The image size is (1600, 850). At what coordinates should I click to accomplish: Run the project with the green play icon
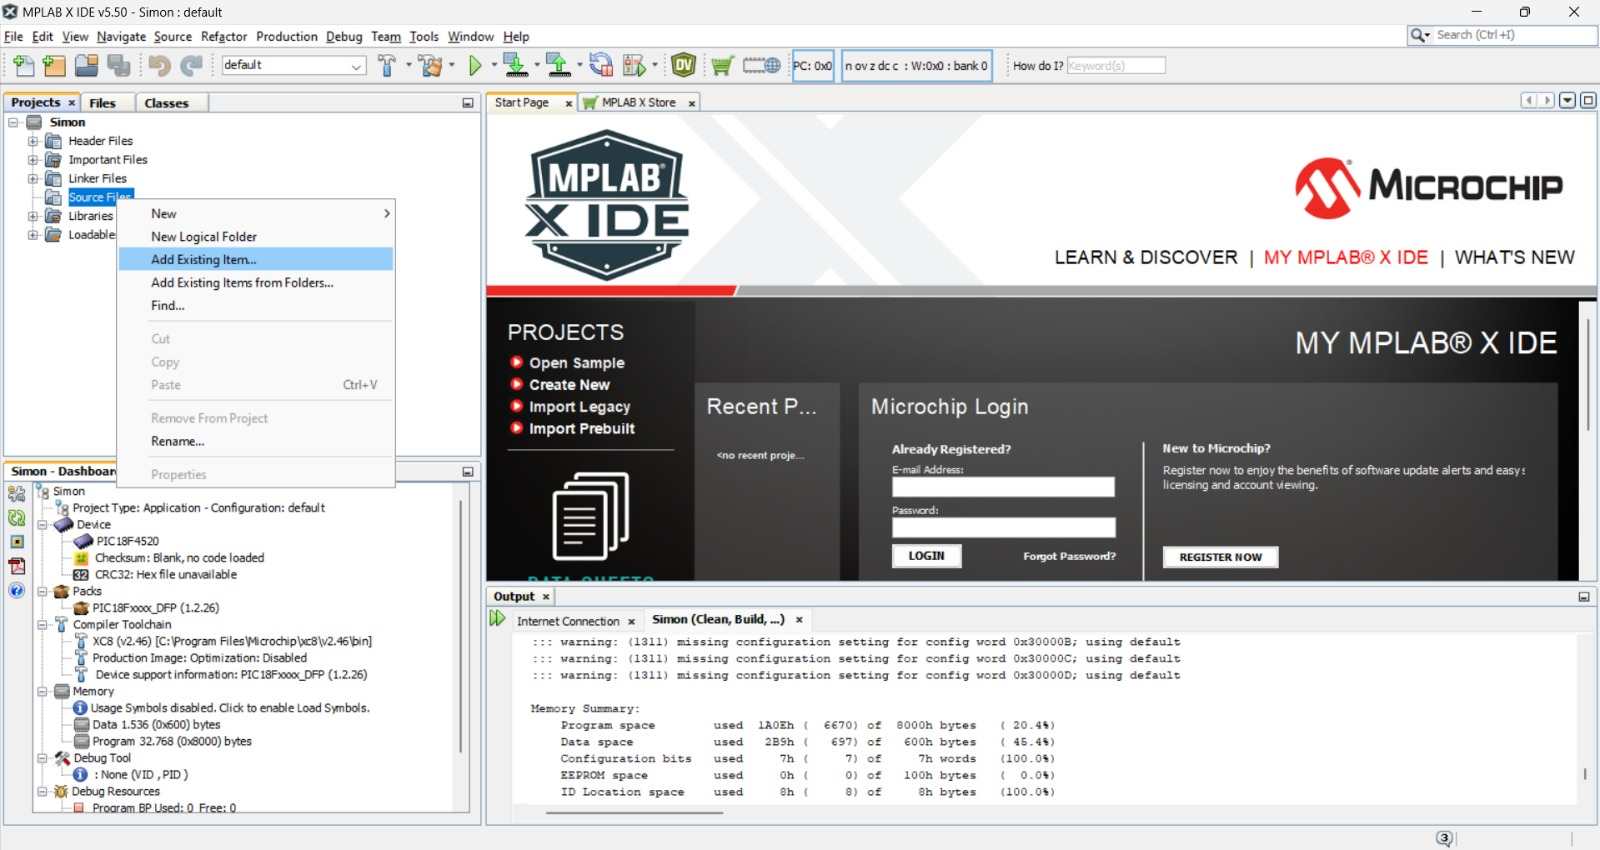475,66
